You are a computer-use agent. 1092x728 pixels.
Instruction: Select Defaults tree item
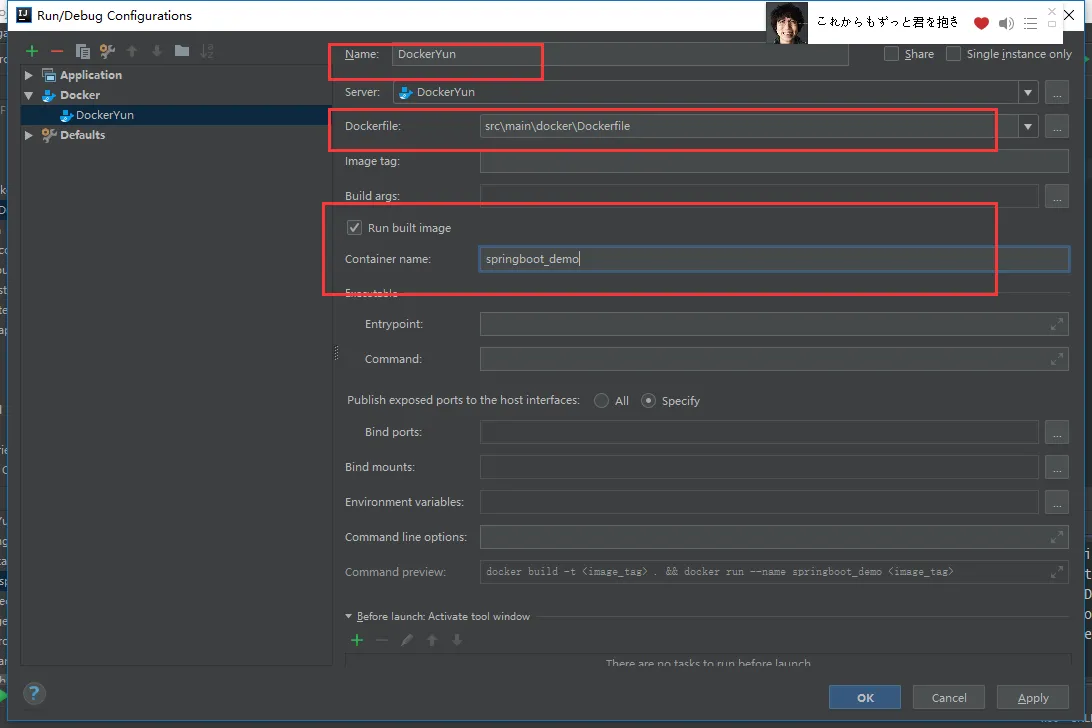click(82, 135)
